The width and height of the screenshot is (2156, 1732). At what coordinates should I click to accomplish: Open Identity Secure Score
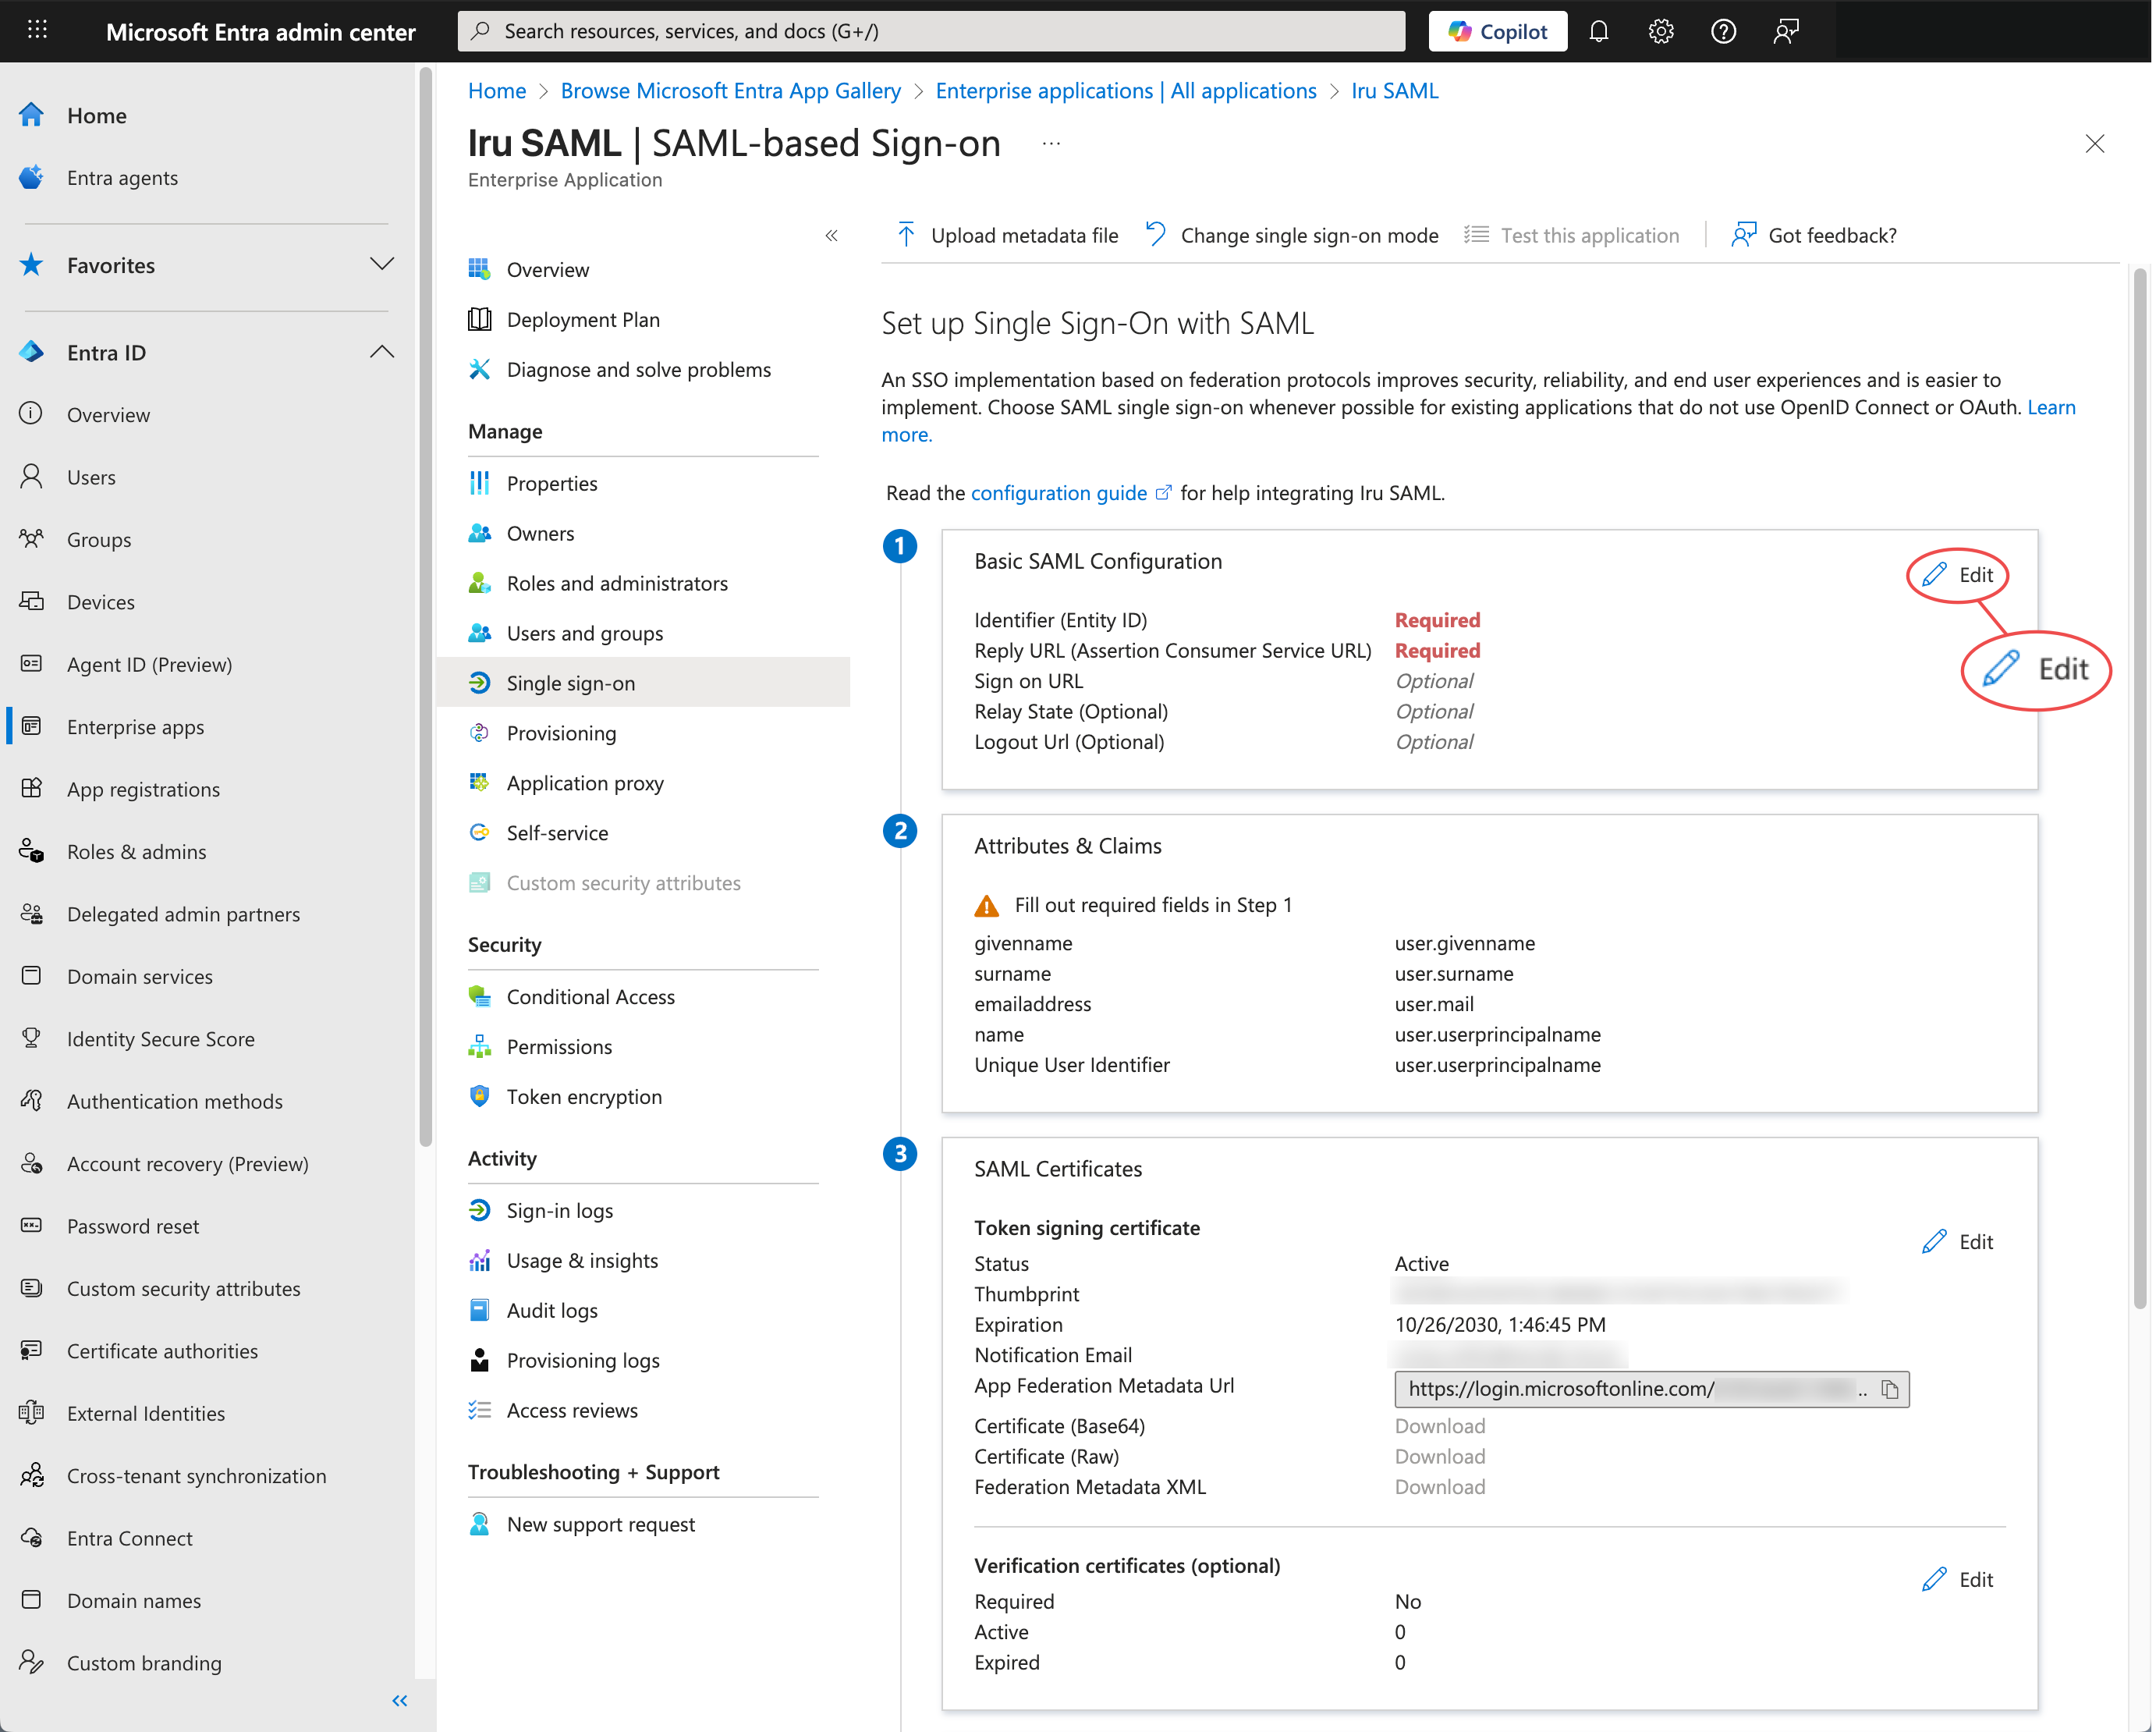160,1039
